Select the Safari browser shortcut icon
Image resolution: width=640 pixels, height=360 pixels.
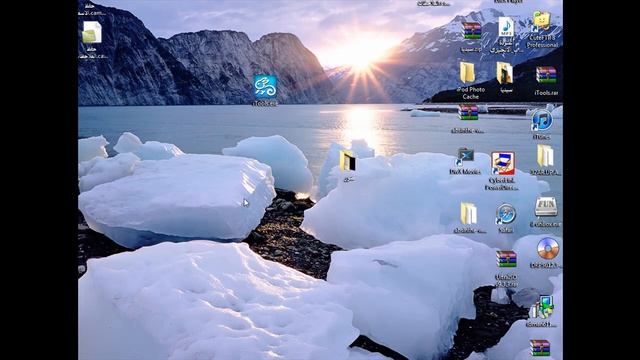click(x=505, y=214)
